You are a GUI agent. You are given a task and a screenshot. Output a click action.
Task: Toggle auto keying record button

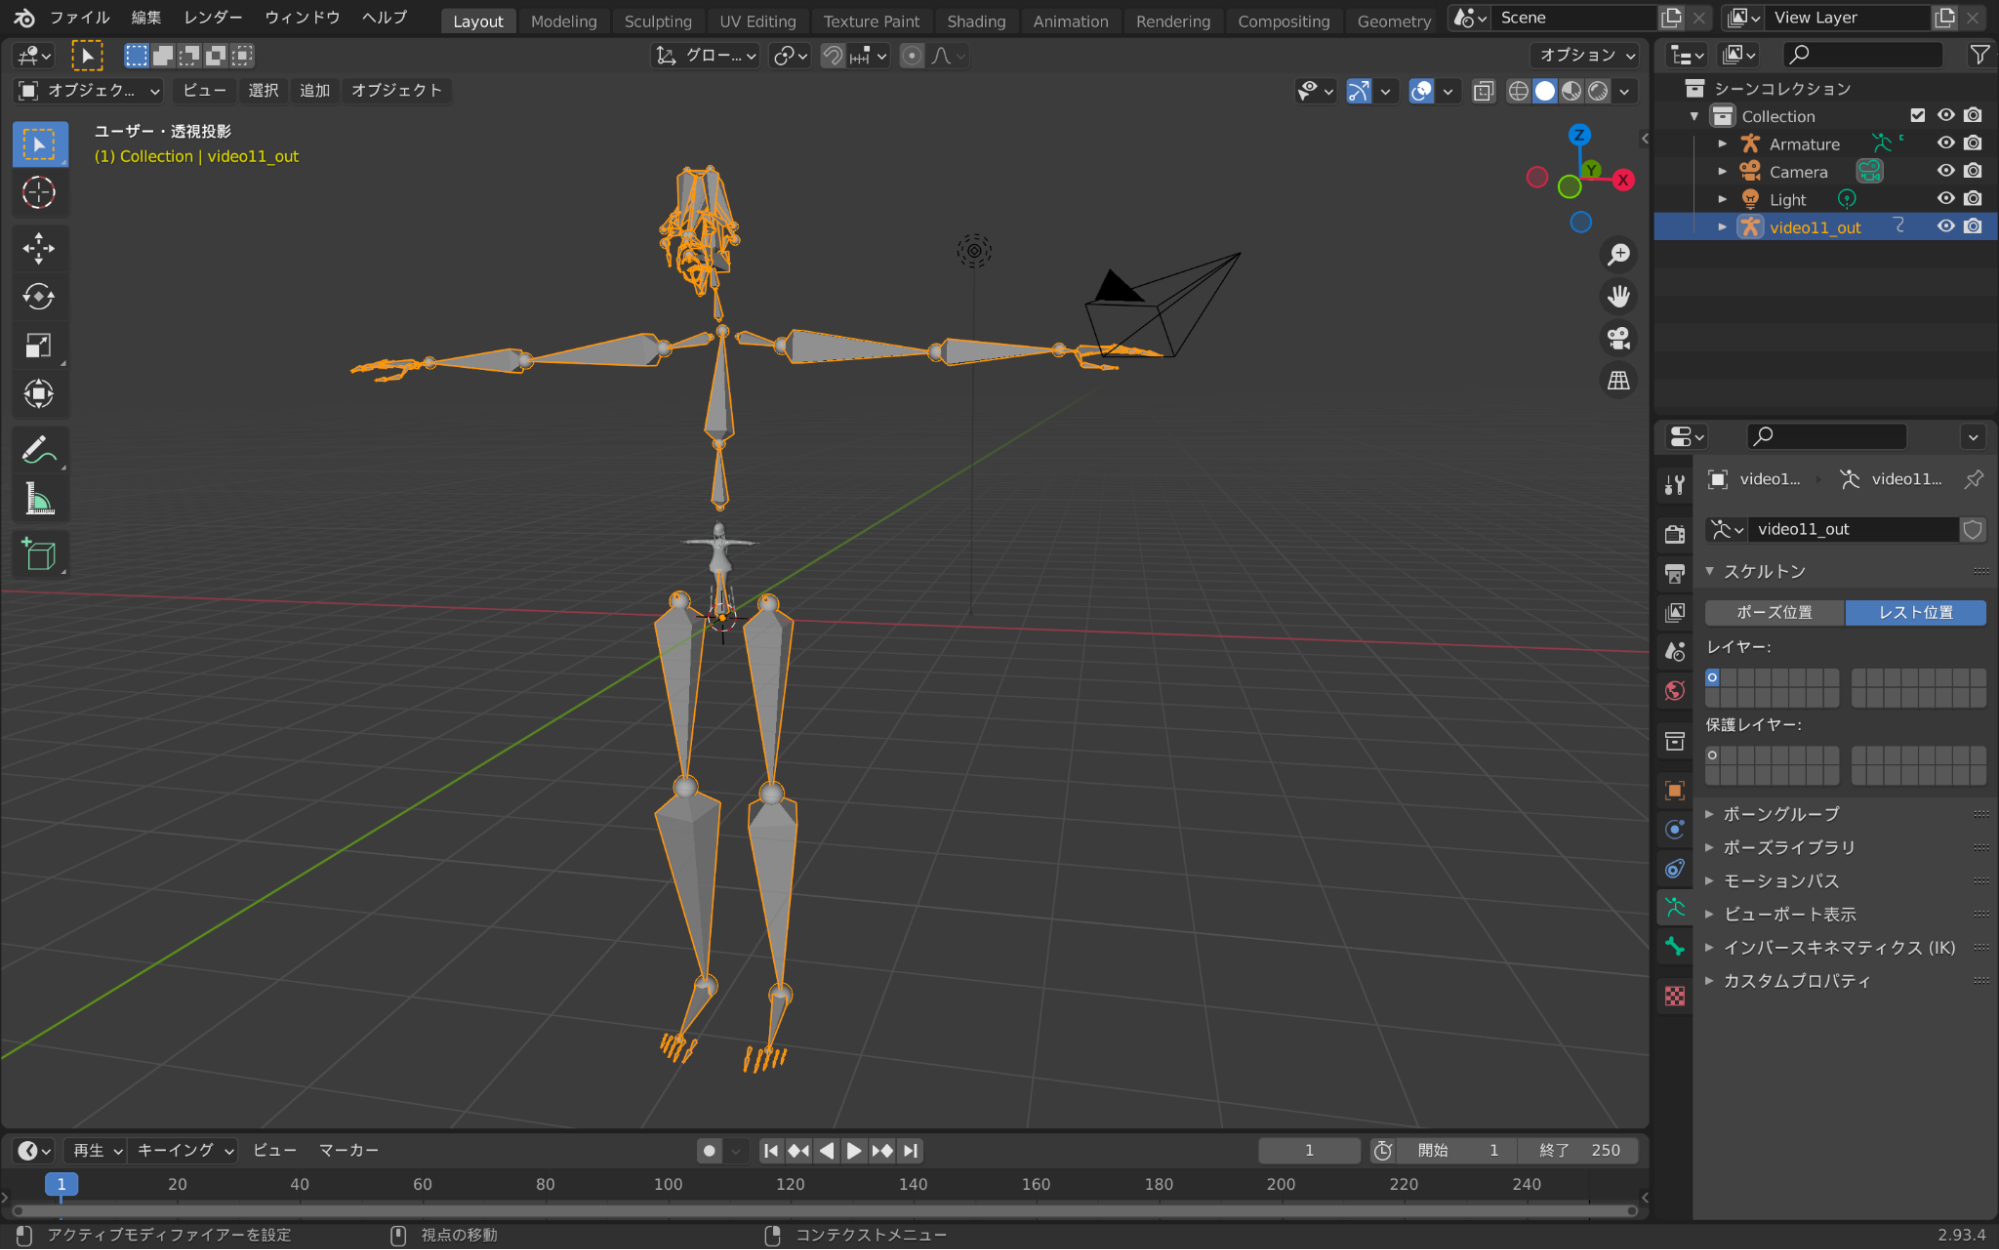pos(709,1151)
